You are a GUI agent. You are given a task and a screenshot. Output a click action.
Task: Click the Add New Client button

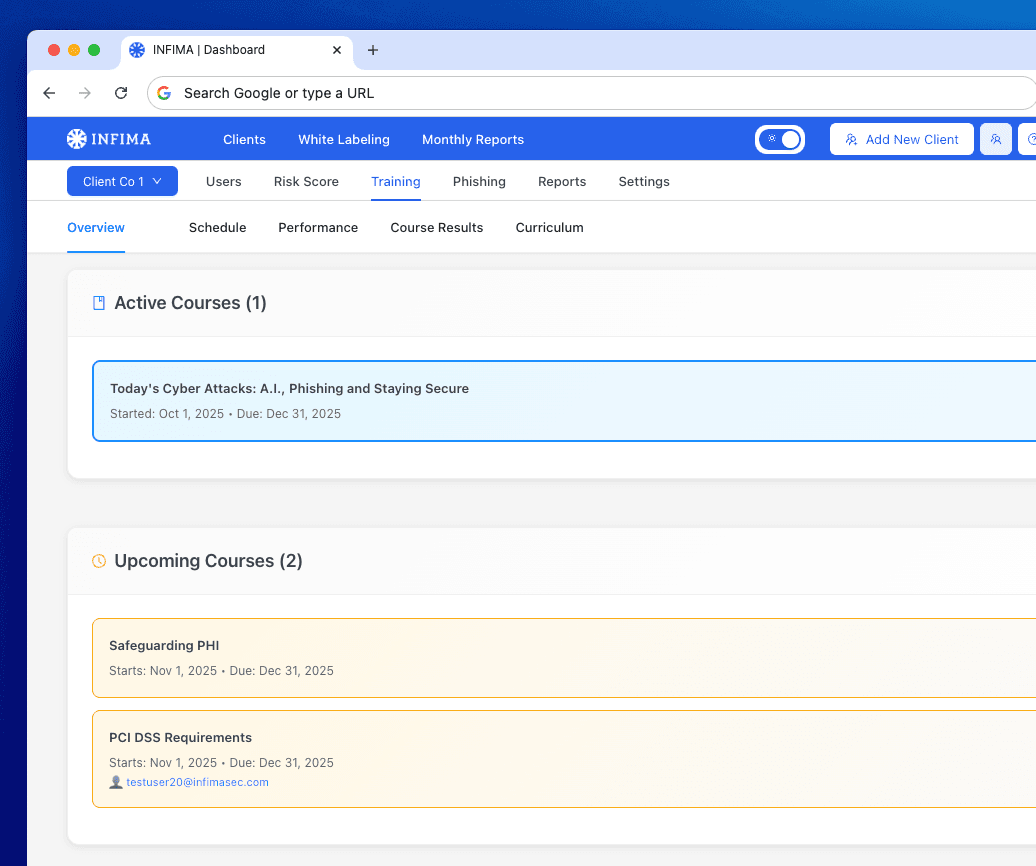tap(901, 140)
